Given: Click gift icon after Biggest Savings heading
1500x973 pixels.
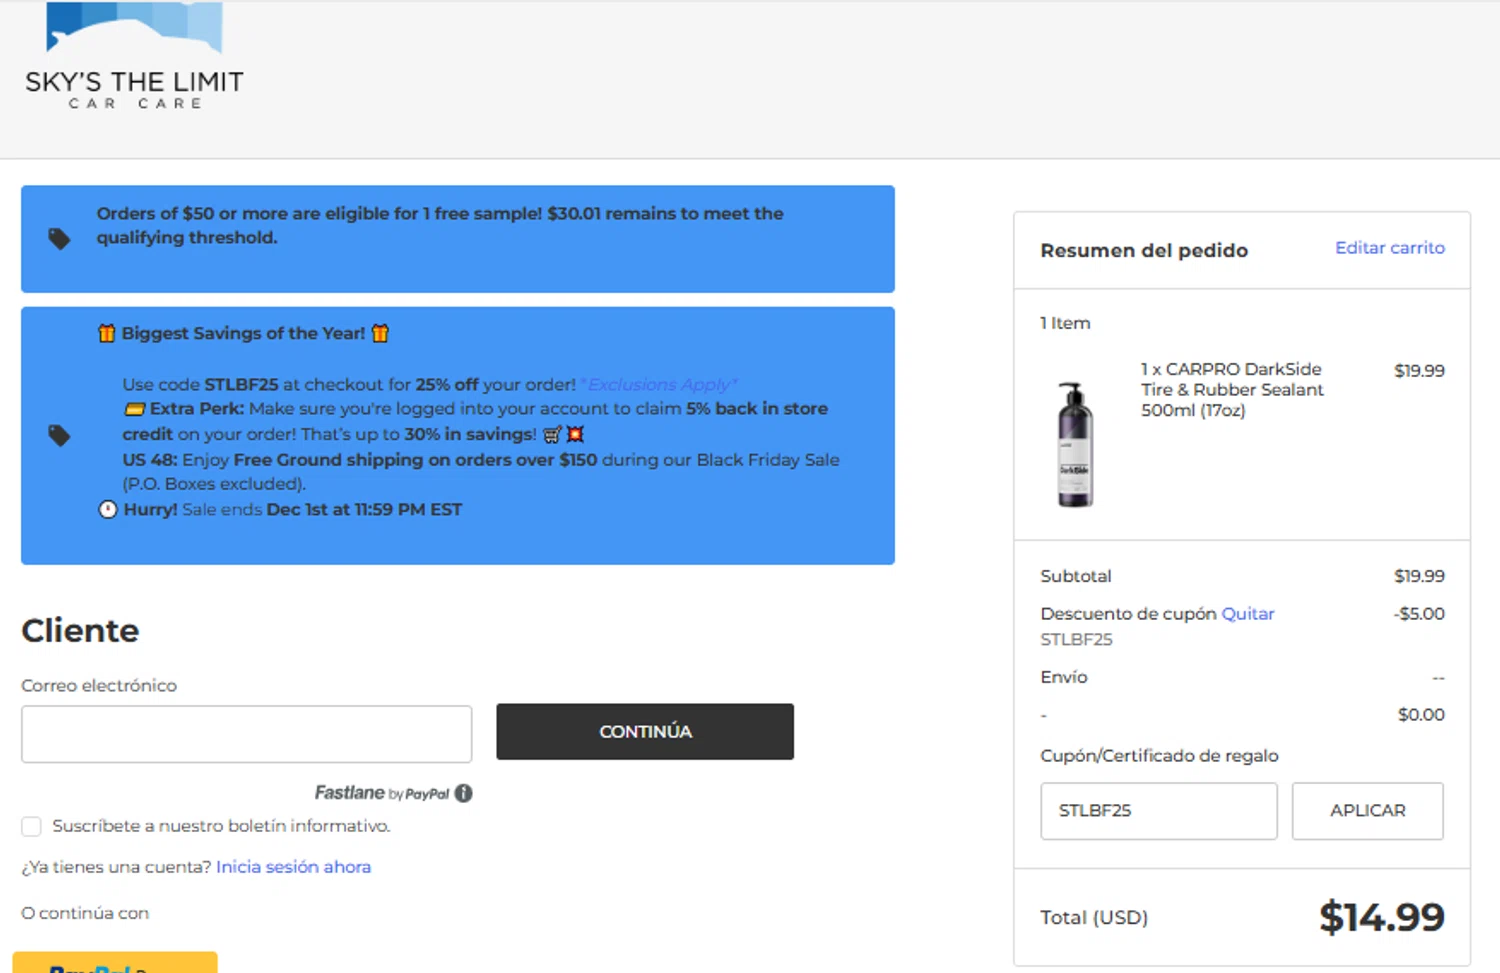Looking at the screenshot, I should coord(380,333).
